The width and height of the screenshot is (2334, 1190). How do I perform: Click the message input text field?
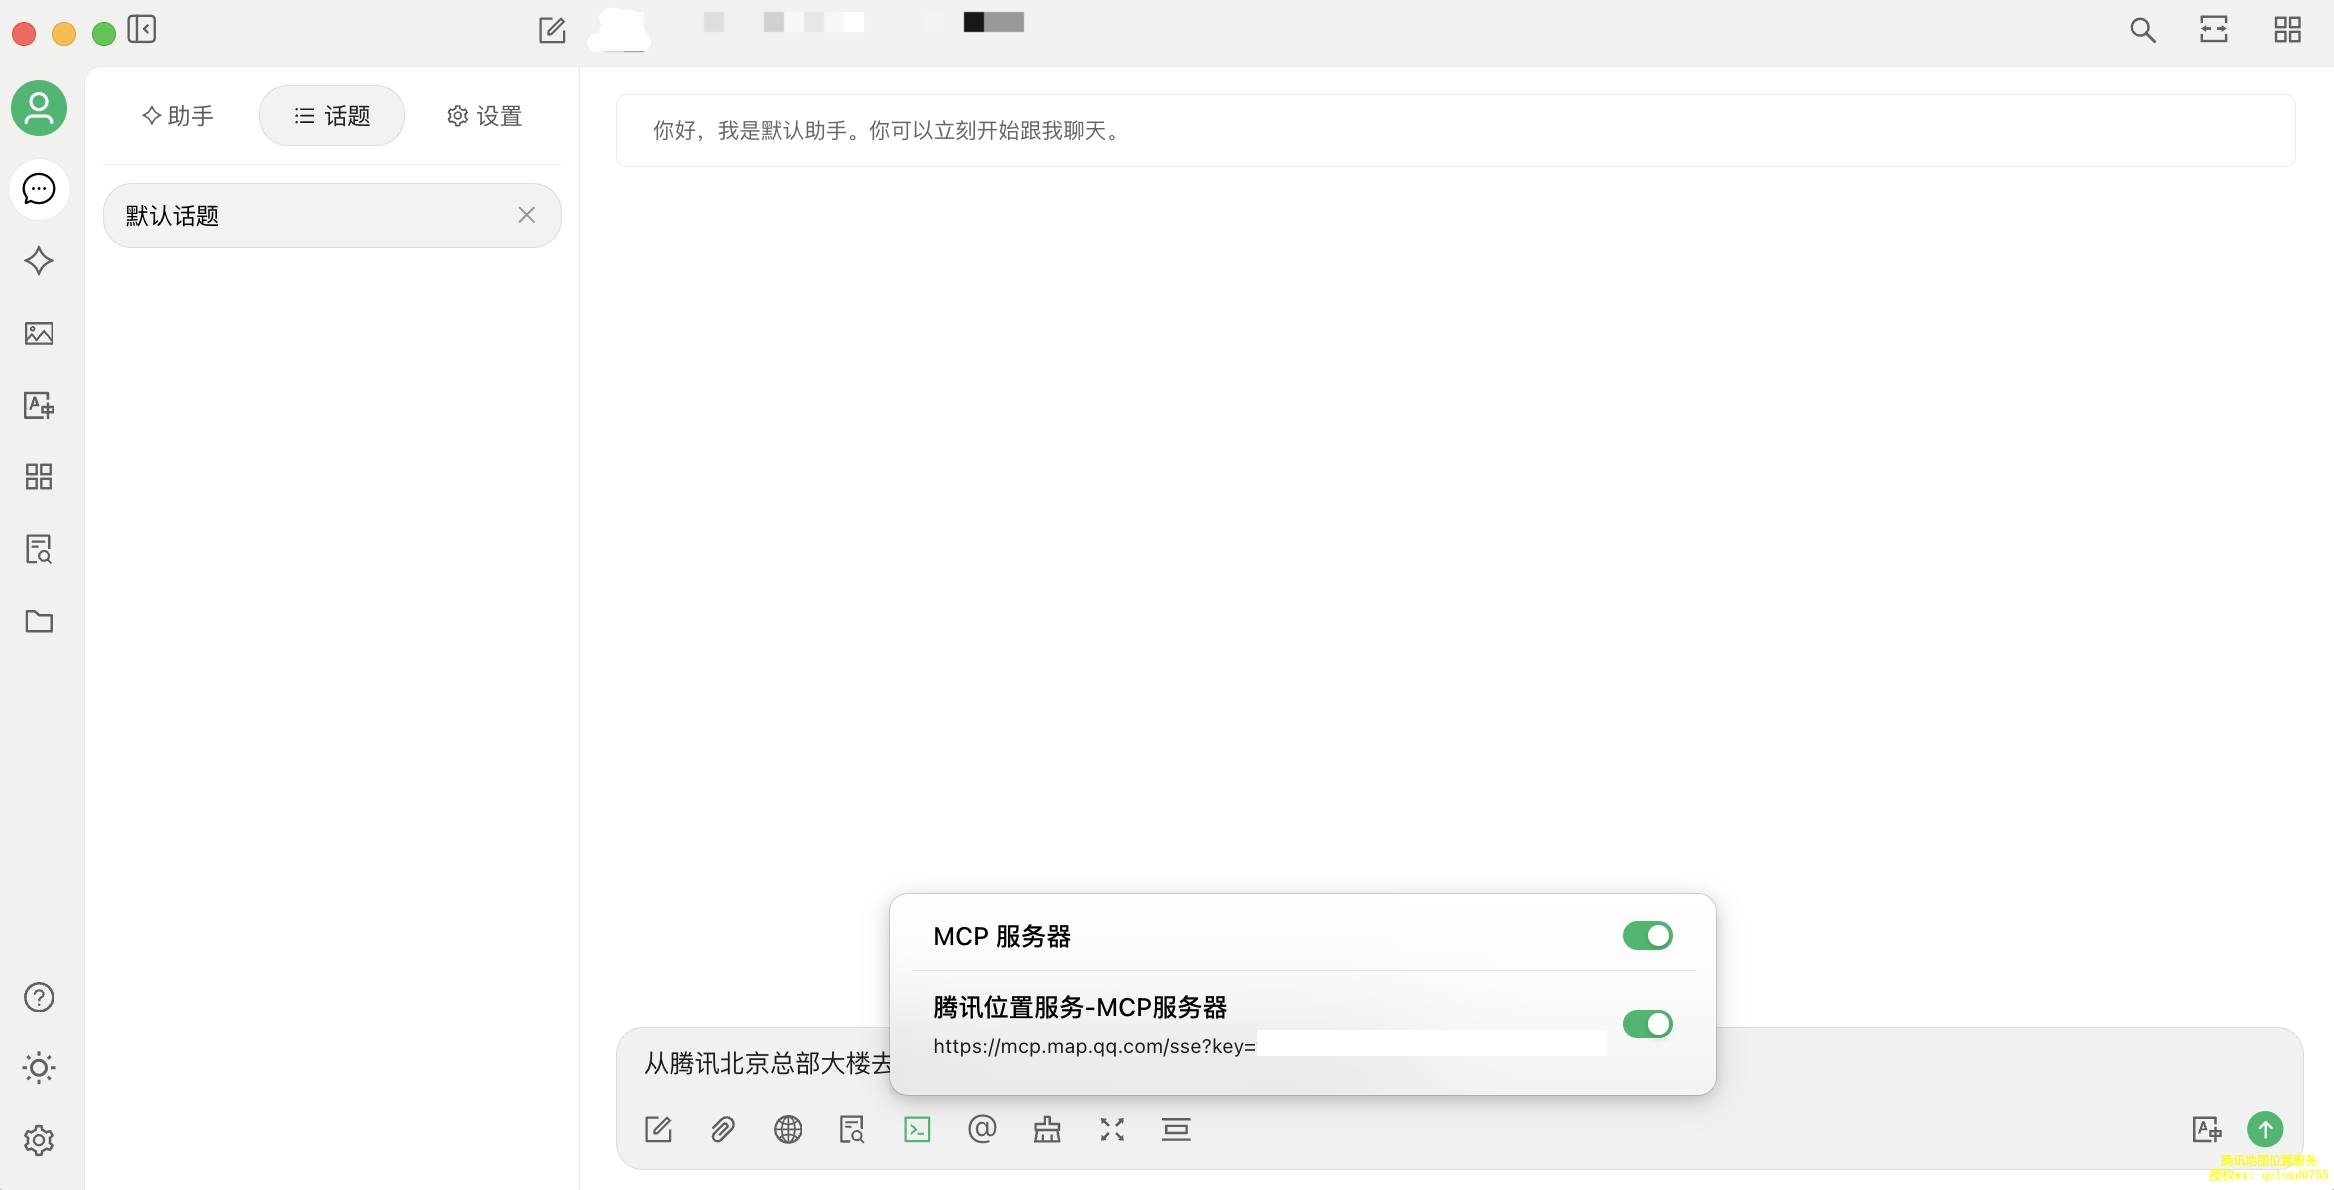point(760,1064)
